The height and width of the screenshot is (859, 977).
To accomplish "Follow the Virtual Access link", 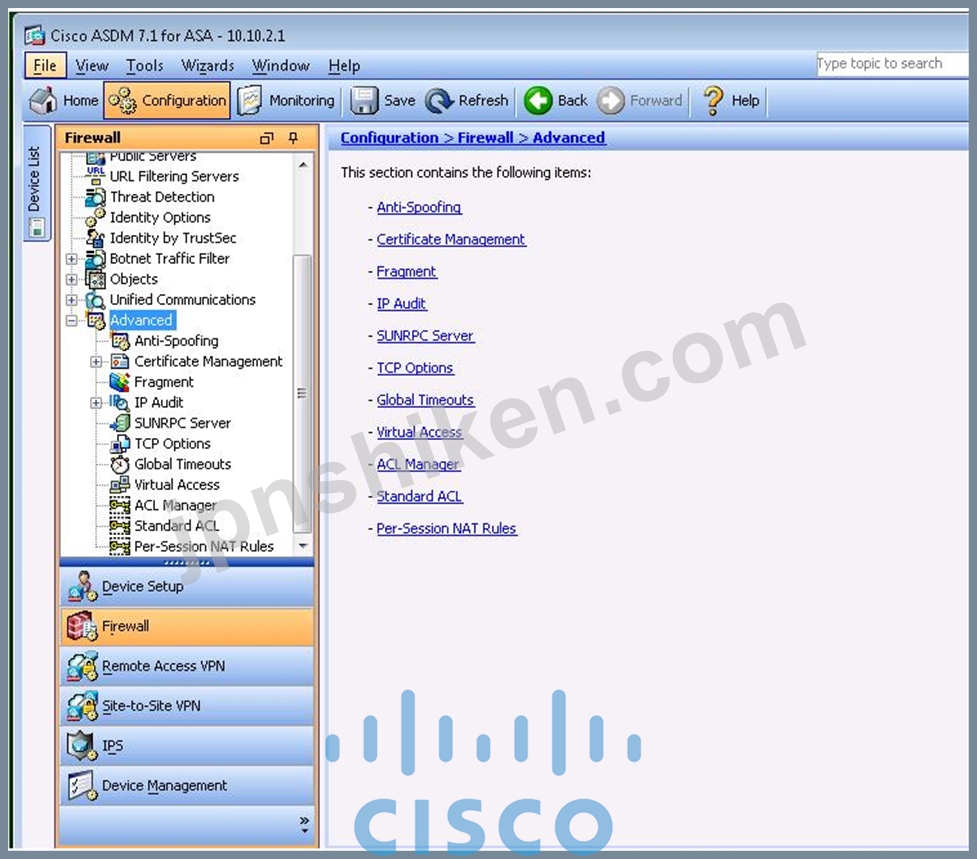I will click(x=419, y=432).
